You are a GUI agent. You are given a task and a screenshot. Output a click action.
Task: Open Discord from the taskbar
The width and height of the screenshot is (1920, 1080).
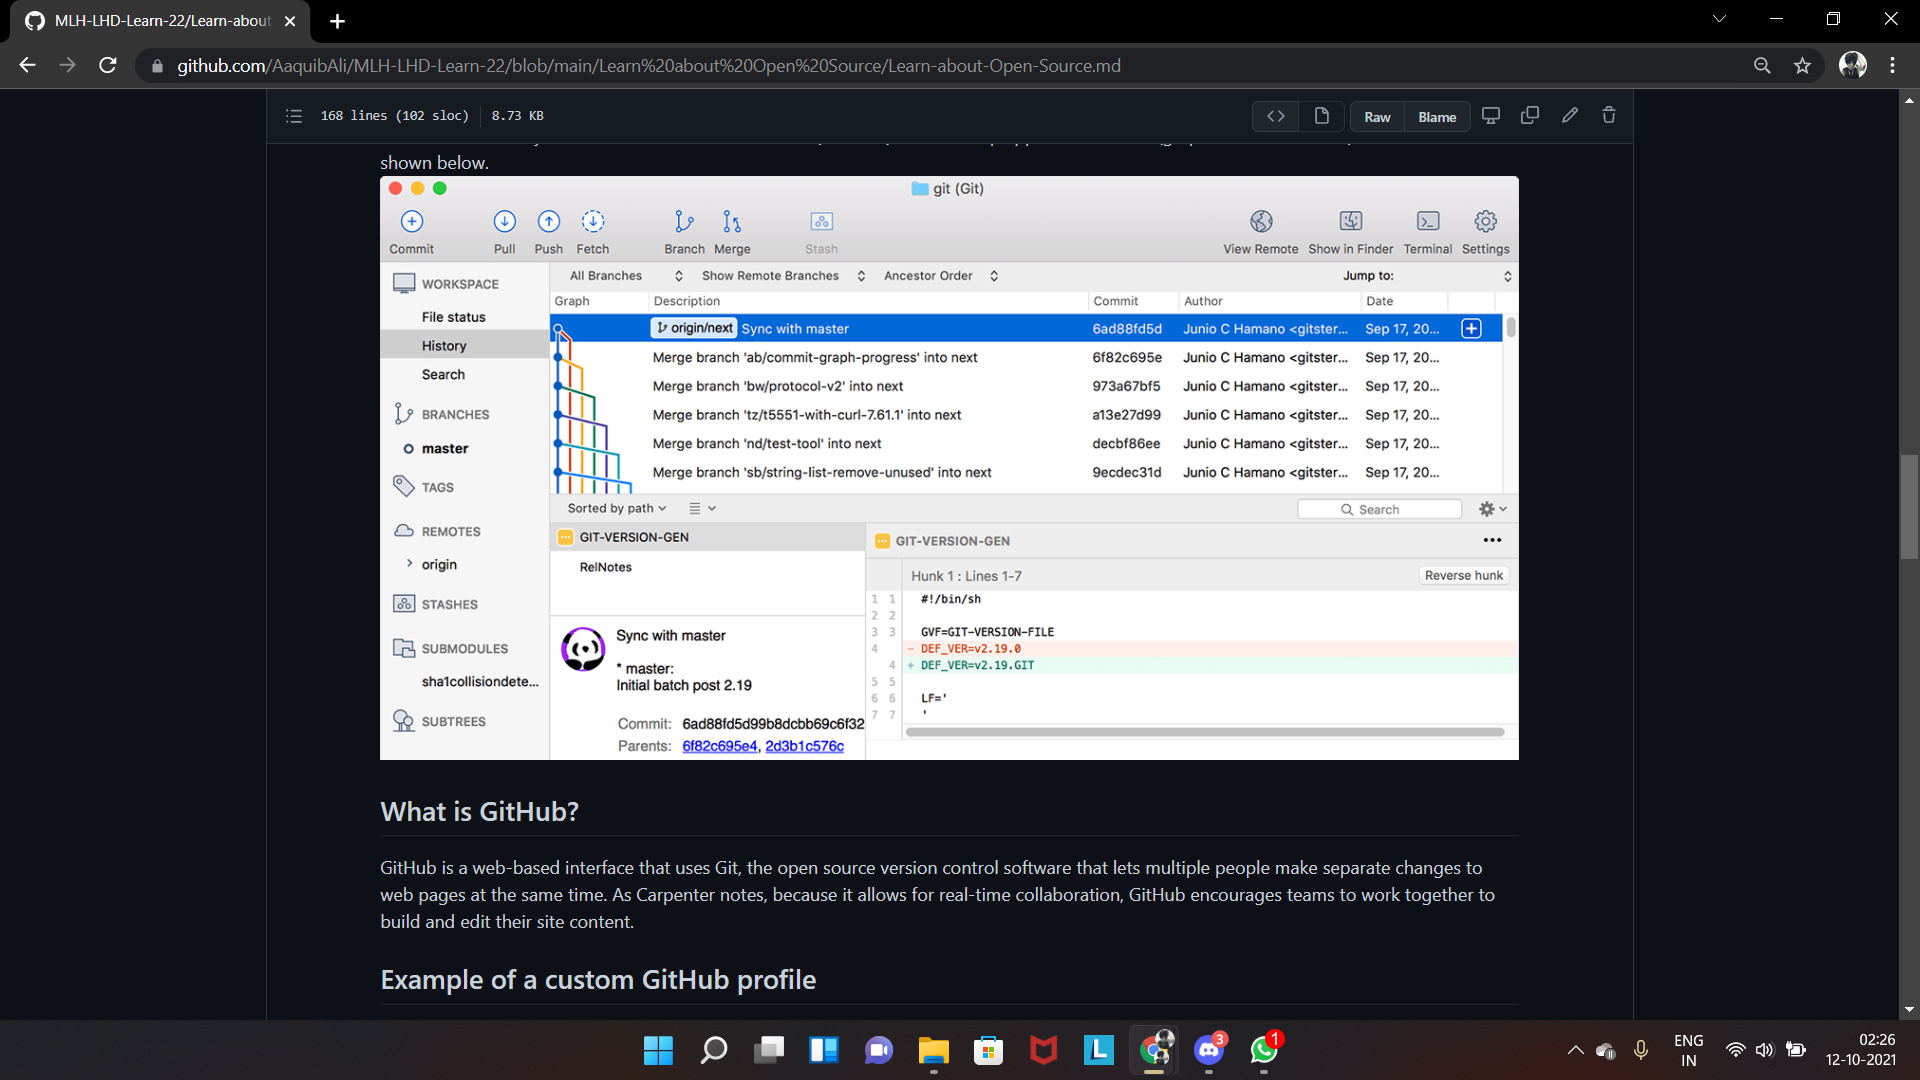(1209, 1050)
